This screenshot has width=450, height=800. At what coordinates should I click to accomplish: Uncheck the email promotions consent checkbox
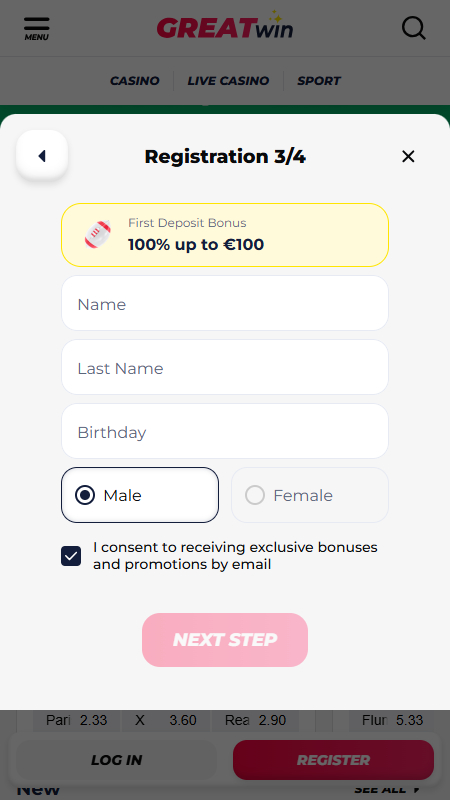pyautogui.click(x=71, y=556)
